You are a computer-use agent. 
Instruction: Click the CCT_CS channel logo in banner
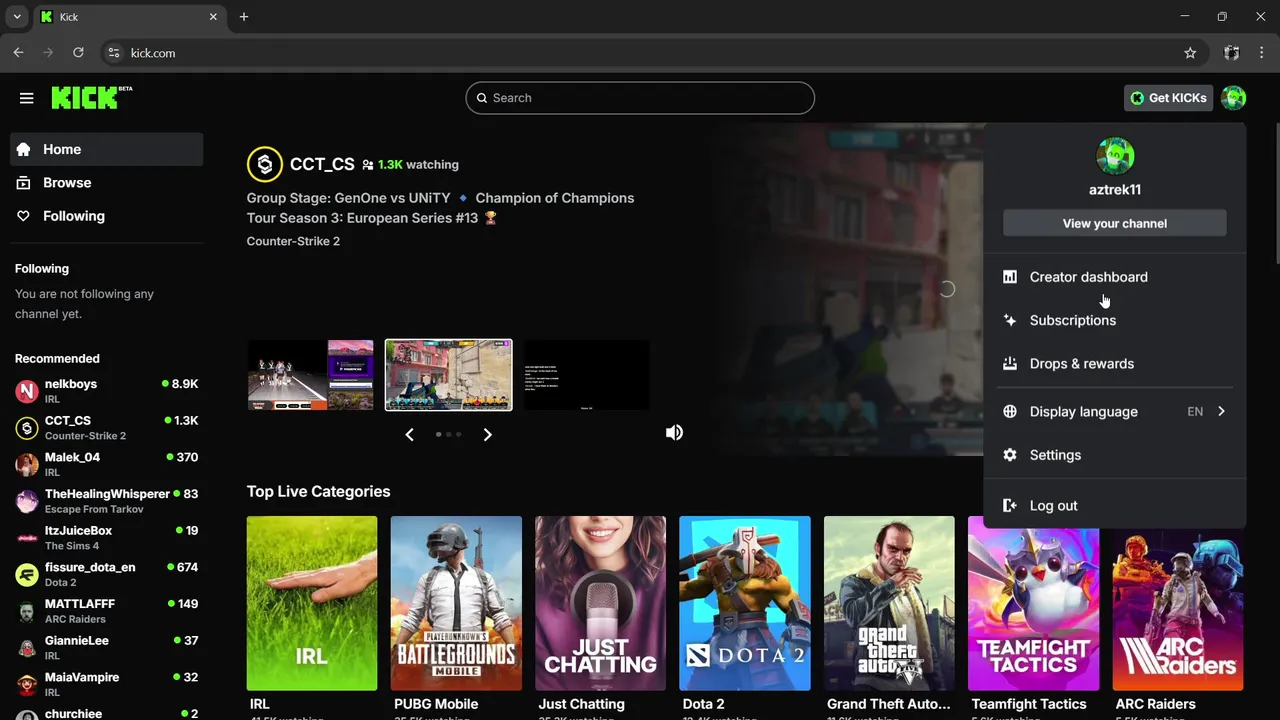tap(265, 164)
